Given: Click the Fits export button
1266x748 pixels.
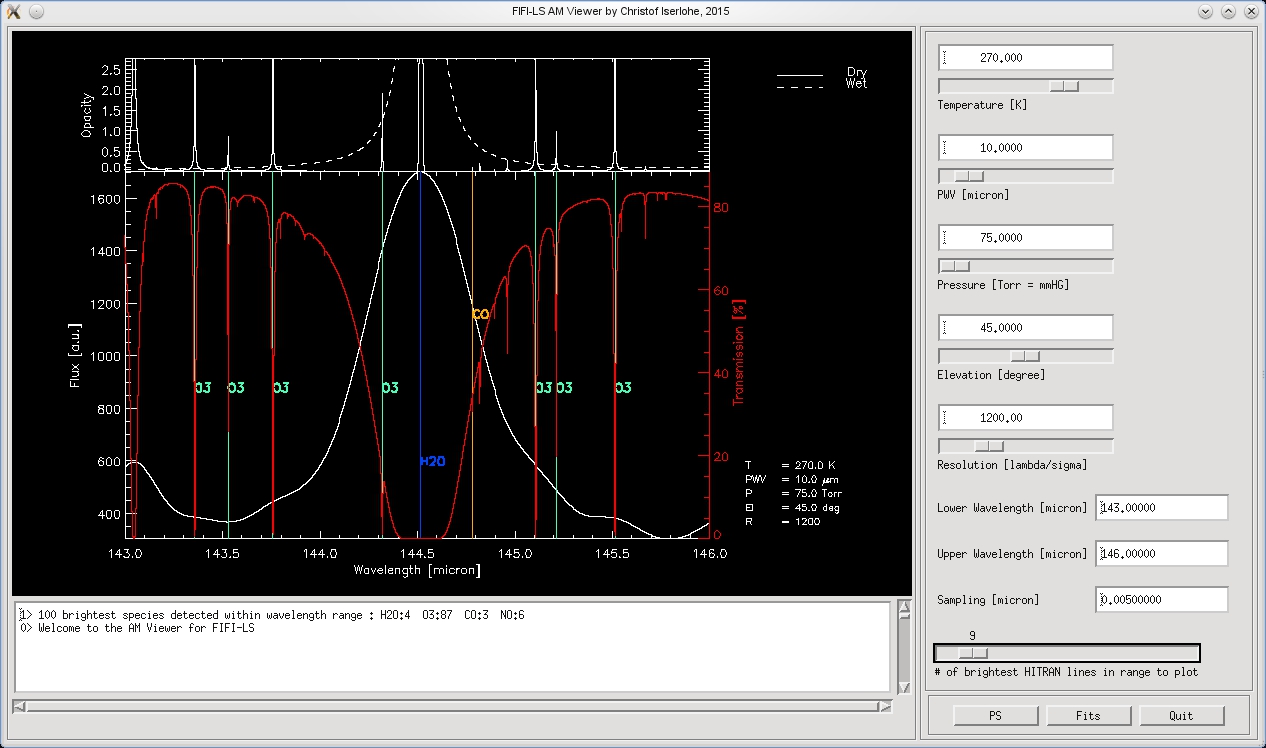Looking at the screenshot, I should [x=1088, y=715].
